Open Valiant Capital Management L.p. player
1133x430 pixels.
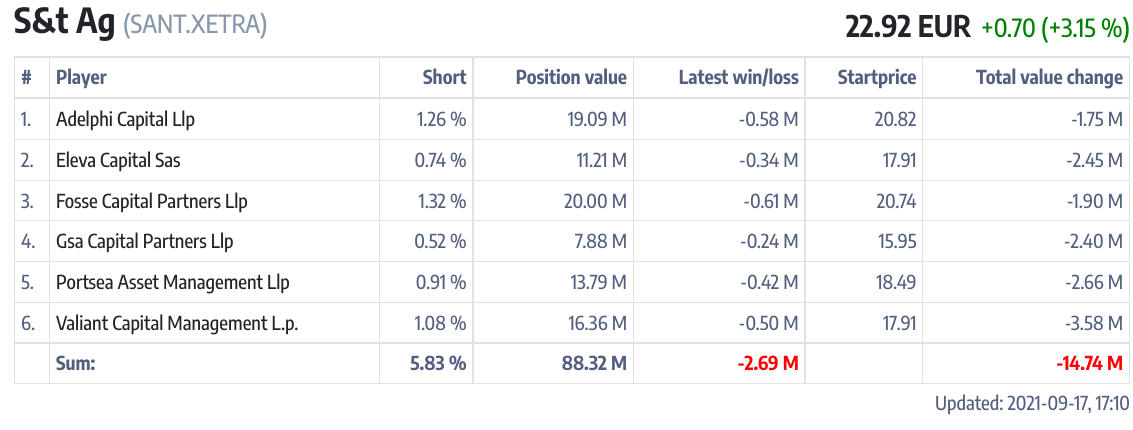click(177, 323)
